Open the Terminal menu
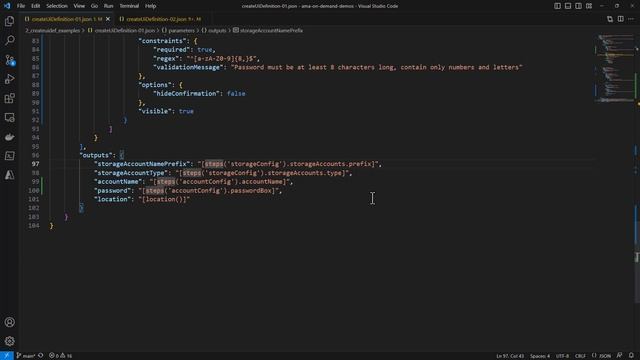 tap(129, 6)
